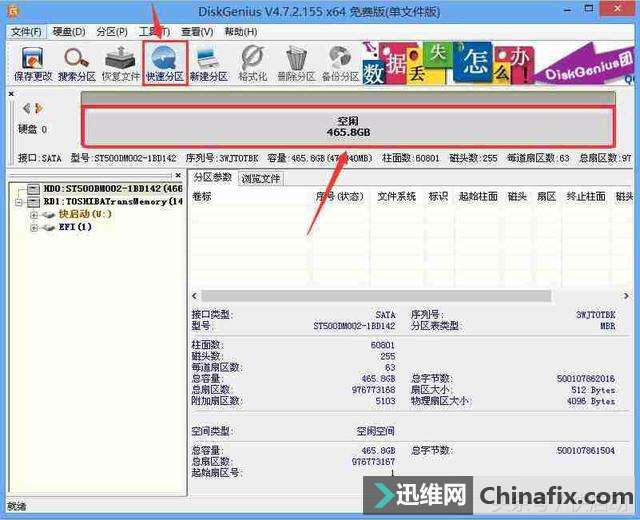Expand the EFI(1) partition node
This screenshot has height=520, width=640.
coord(35,227)
